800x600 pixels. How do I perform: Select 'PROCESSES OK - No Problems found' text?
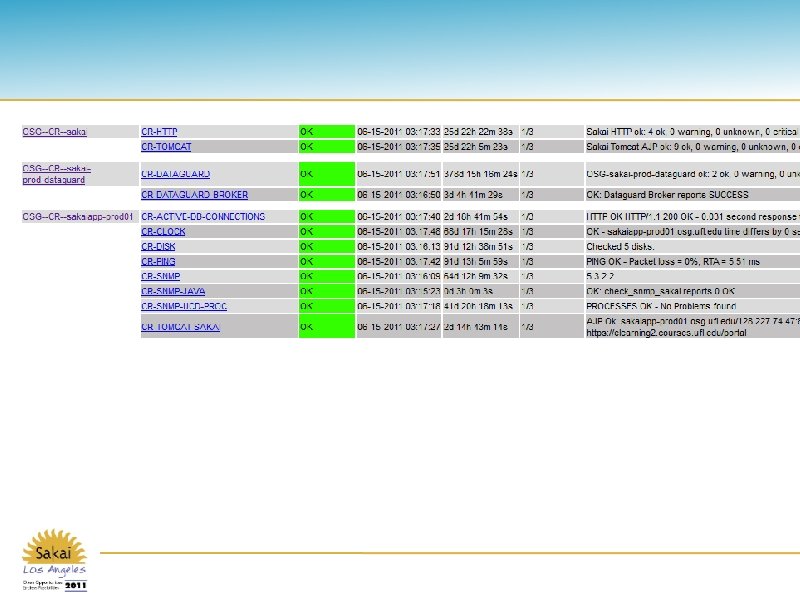click(661, 306)
